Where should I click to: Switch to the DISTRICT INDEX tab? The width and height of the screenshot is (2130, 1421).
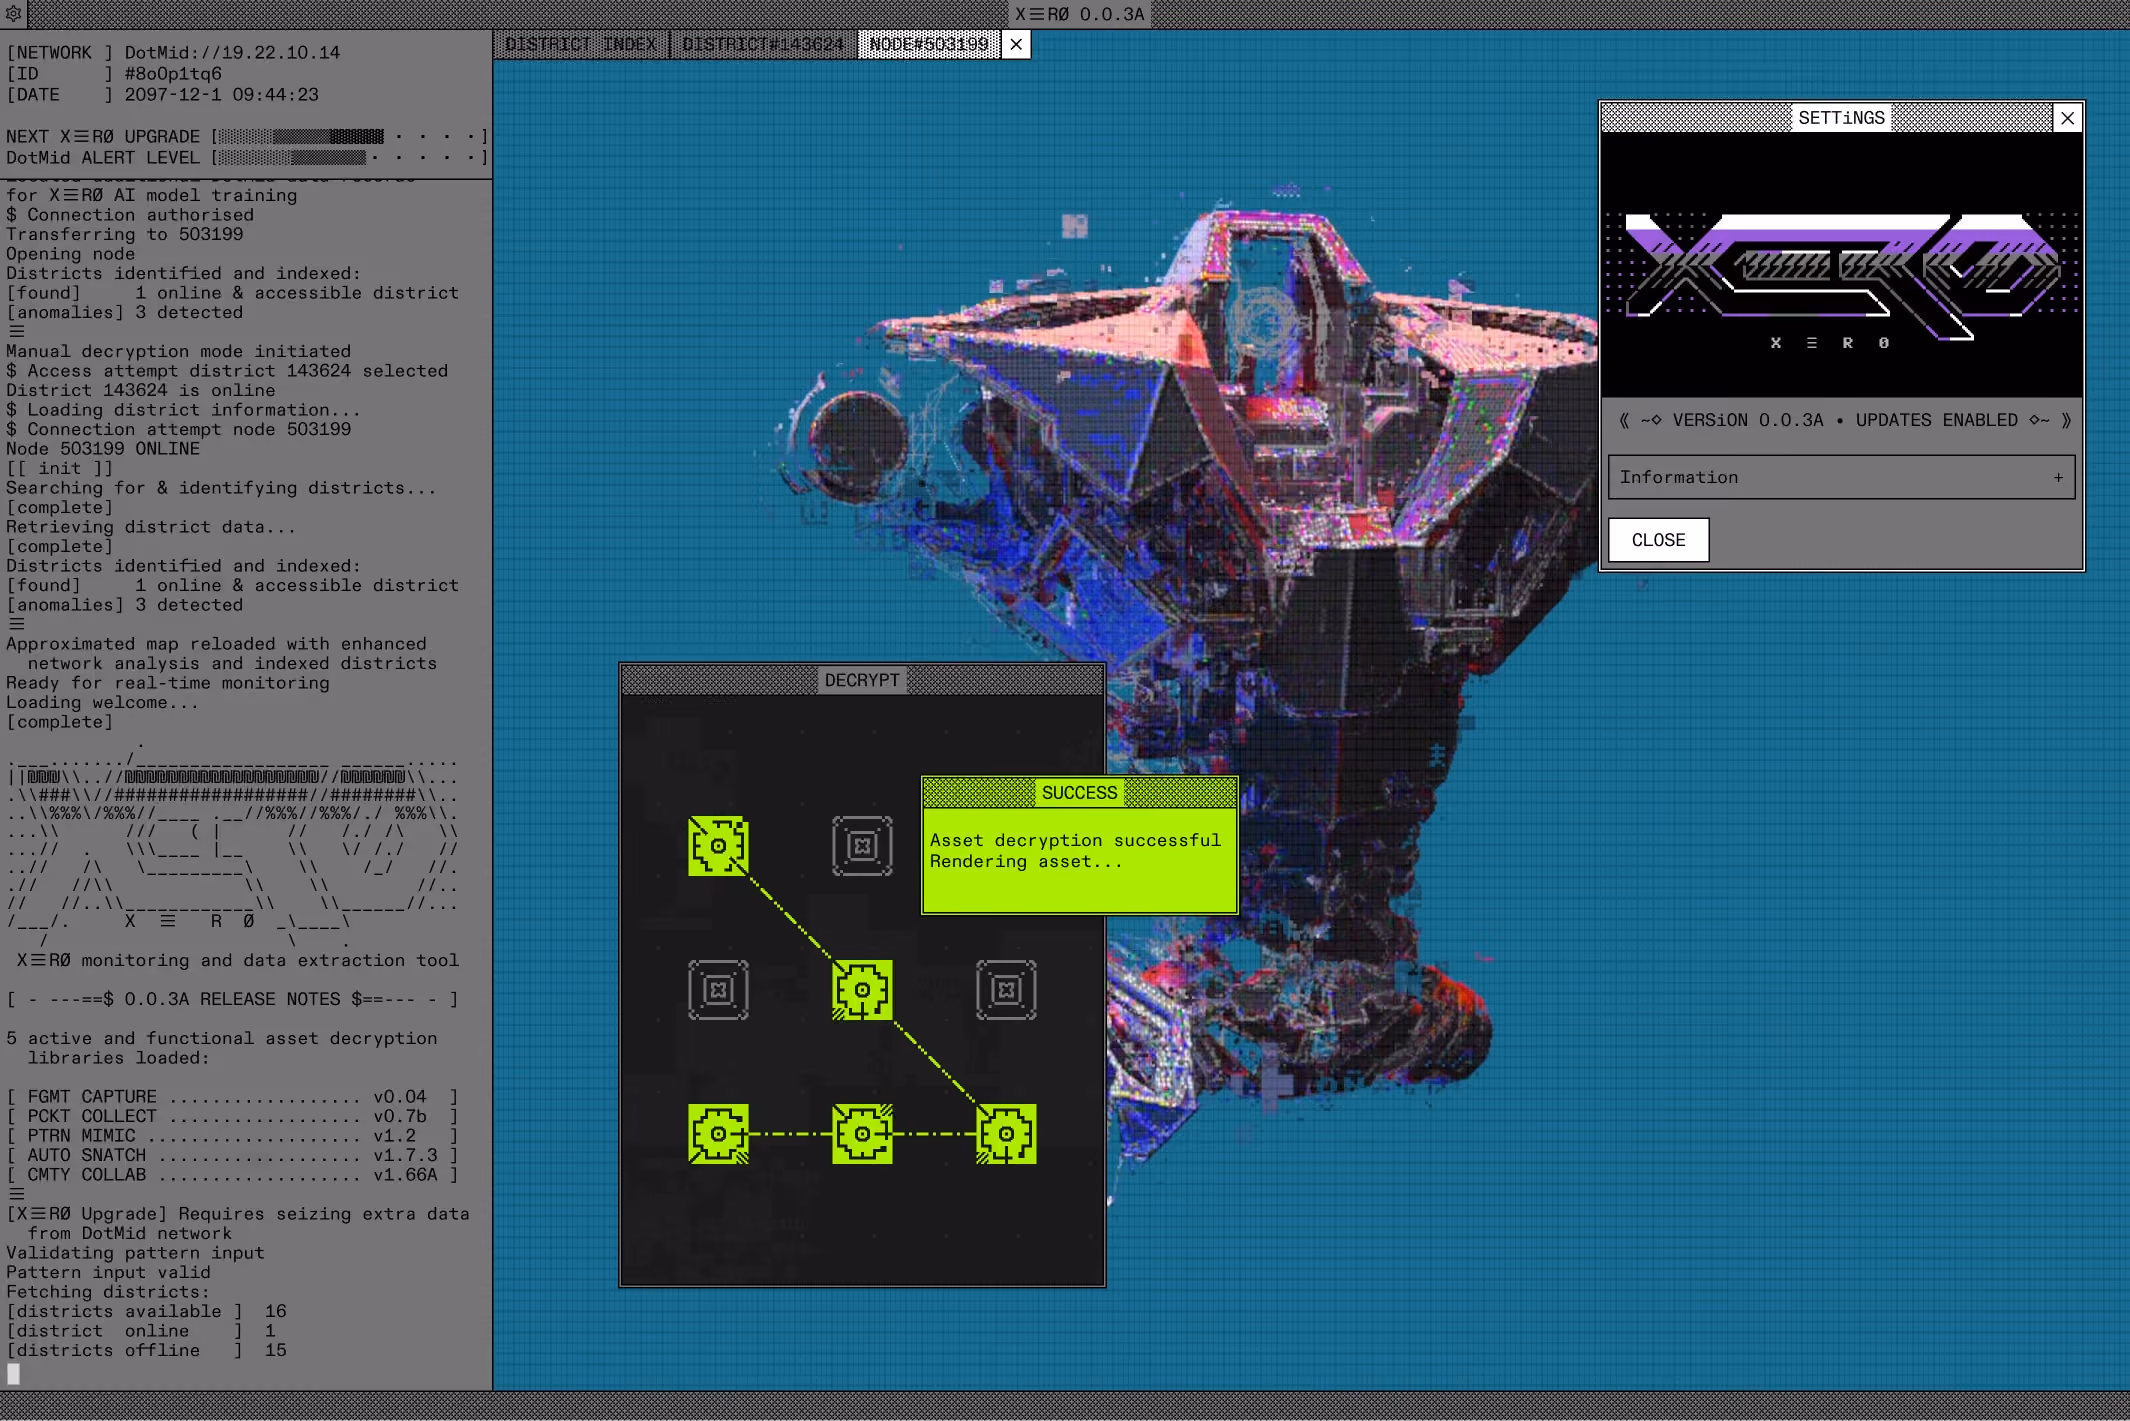coord(581,45)
